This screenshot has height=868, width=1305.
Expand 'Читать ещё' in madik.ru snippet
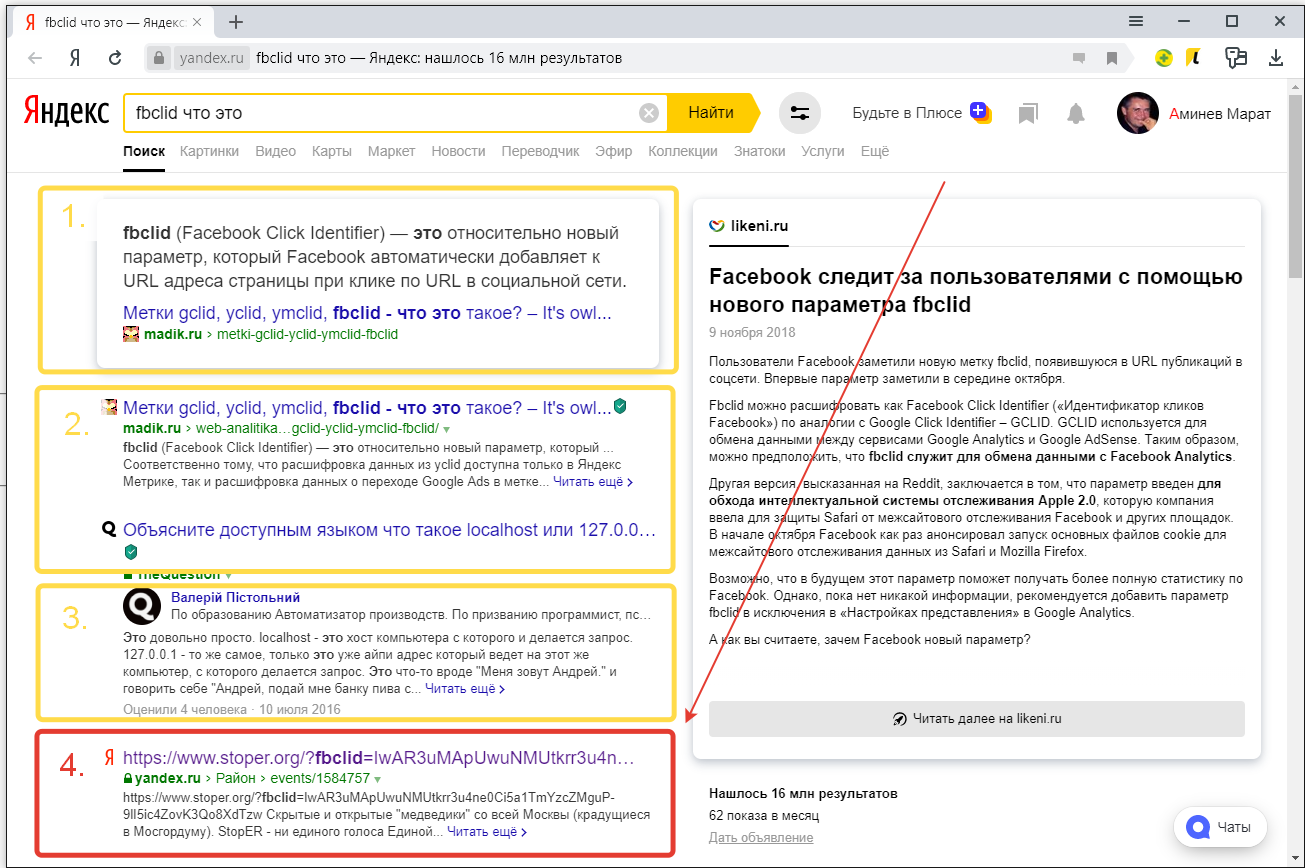pyautogui.click(x=592, y=482)
